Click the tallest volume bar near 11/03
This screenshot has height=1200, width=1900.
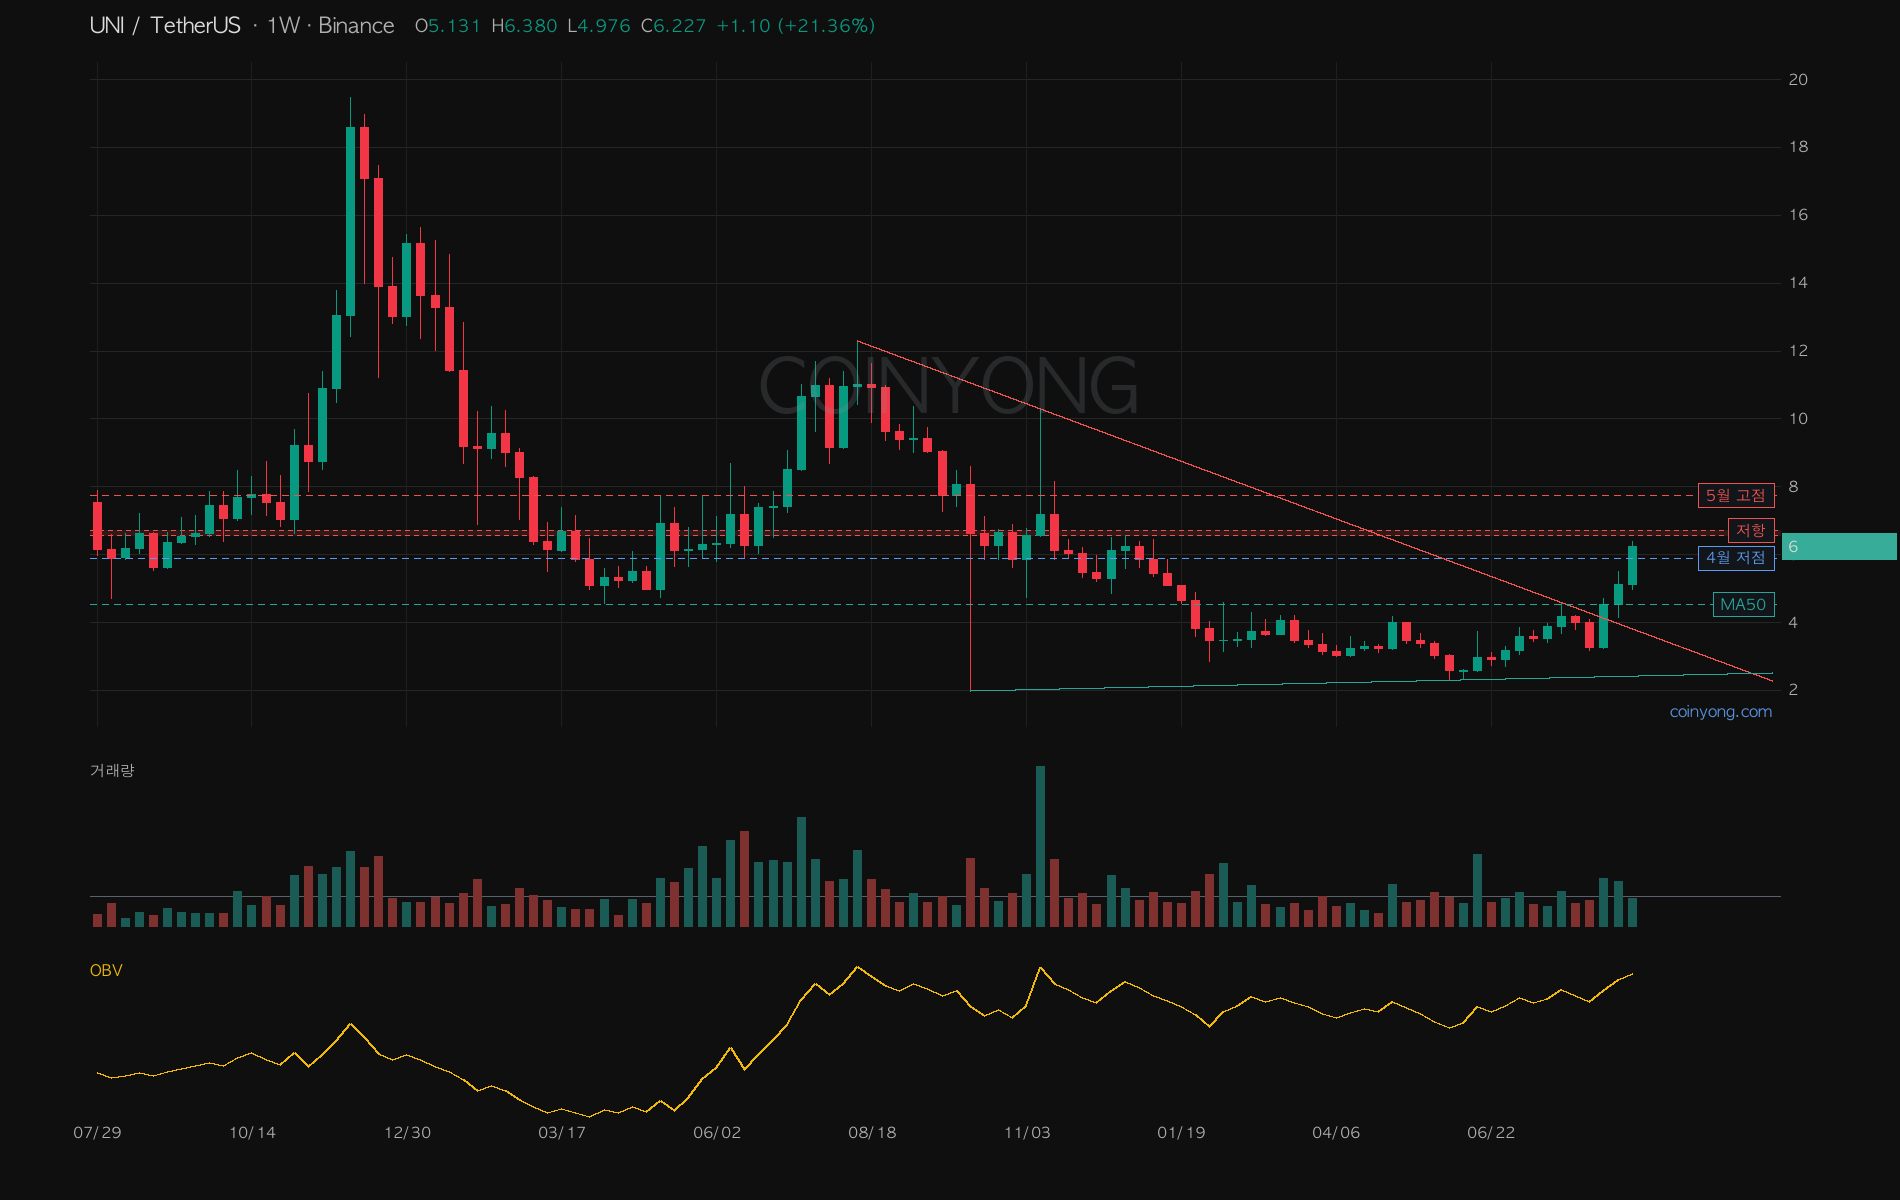1040,846
